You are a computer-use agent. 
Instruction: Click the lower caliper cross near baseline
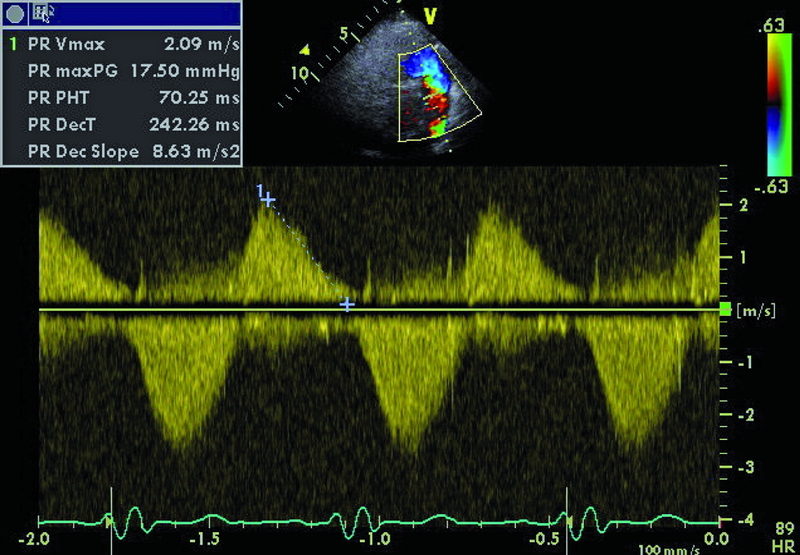click(x=346, y=303)
